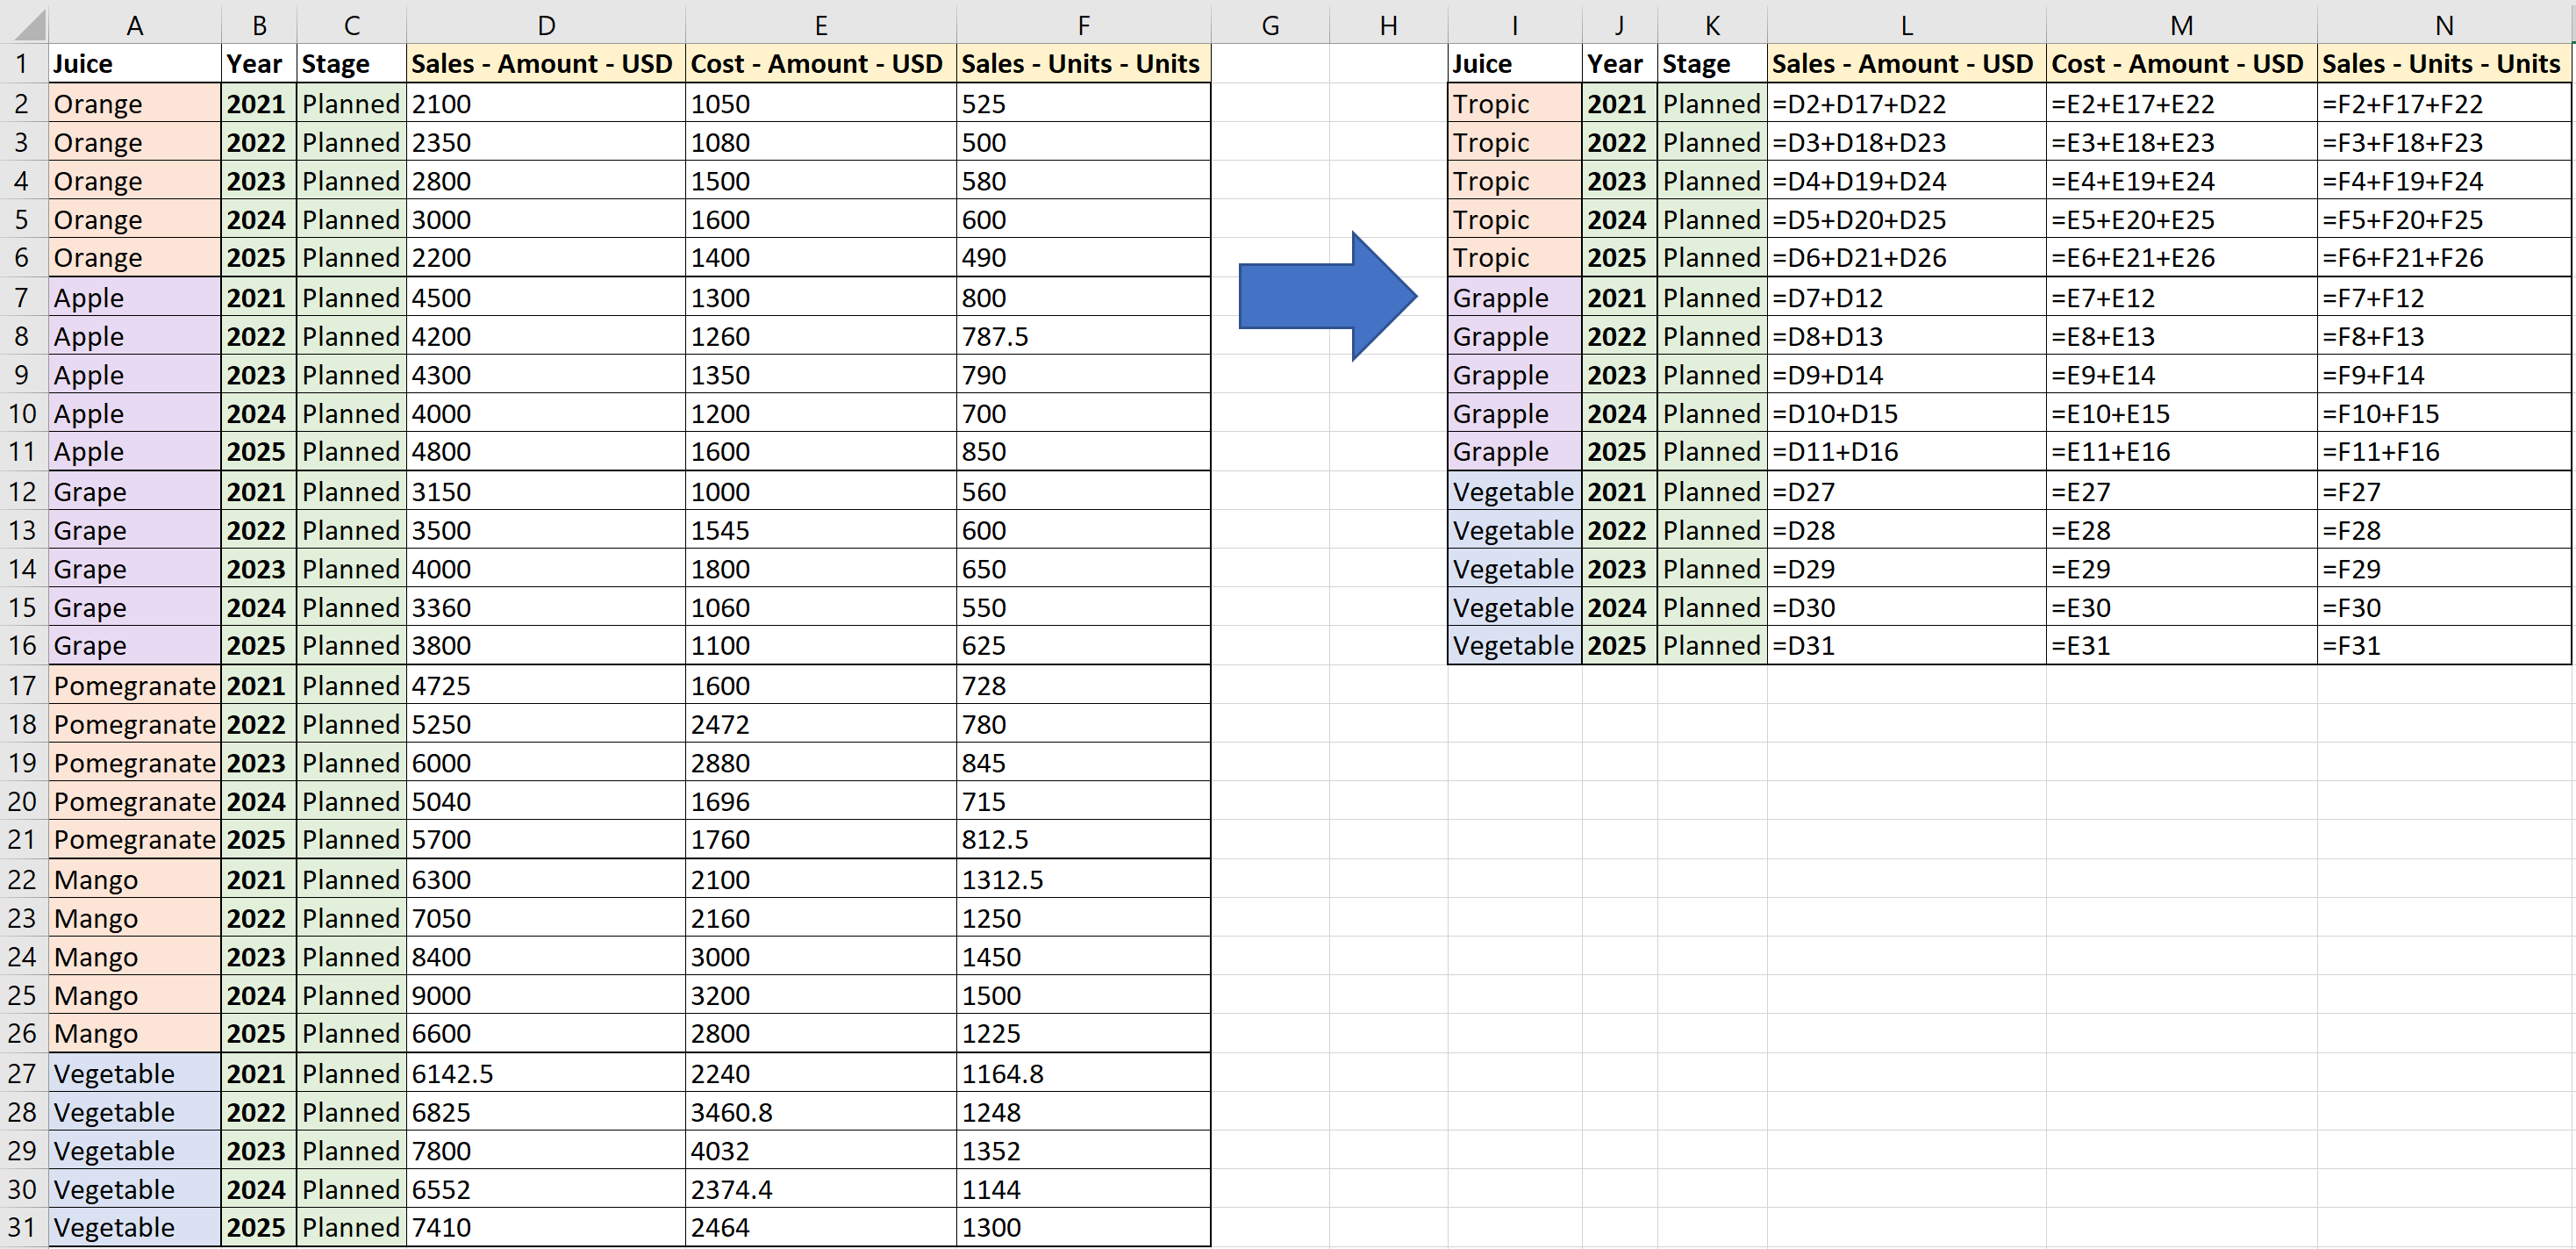Select the Grape cell for year 2021
The width and height of the screenshot is (2576, 1249).
coord(134,491)
